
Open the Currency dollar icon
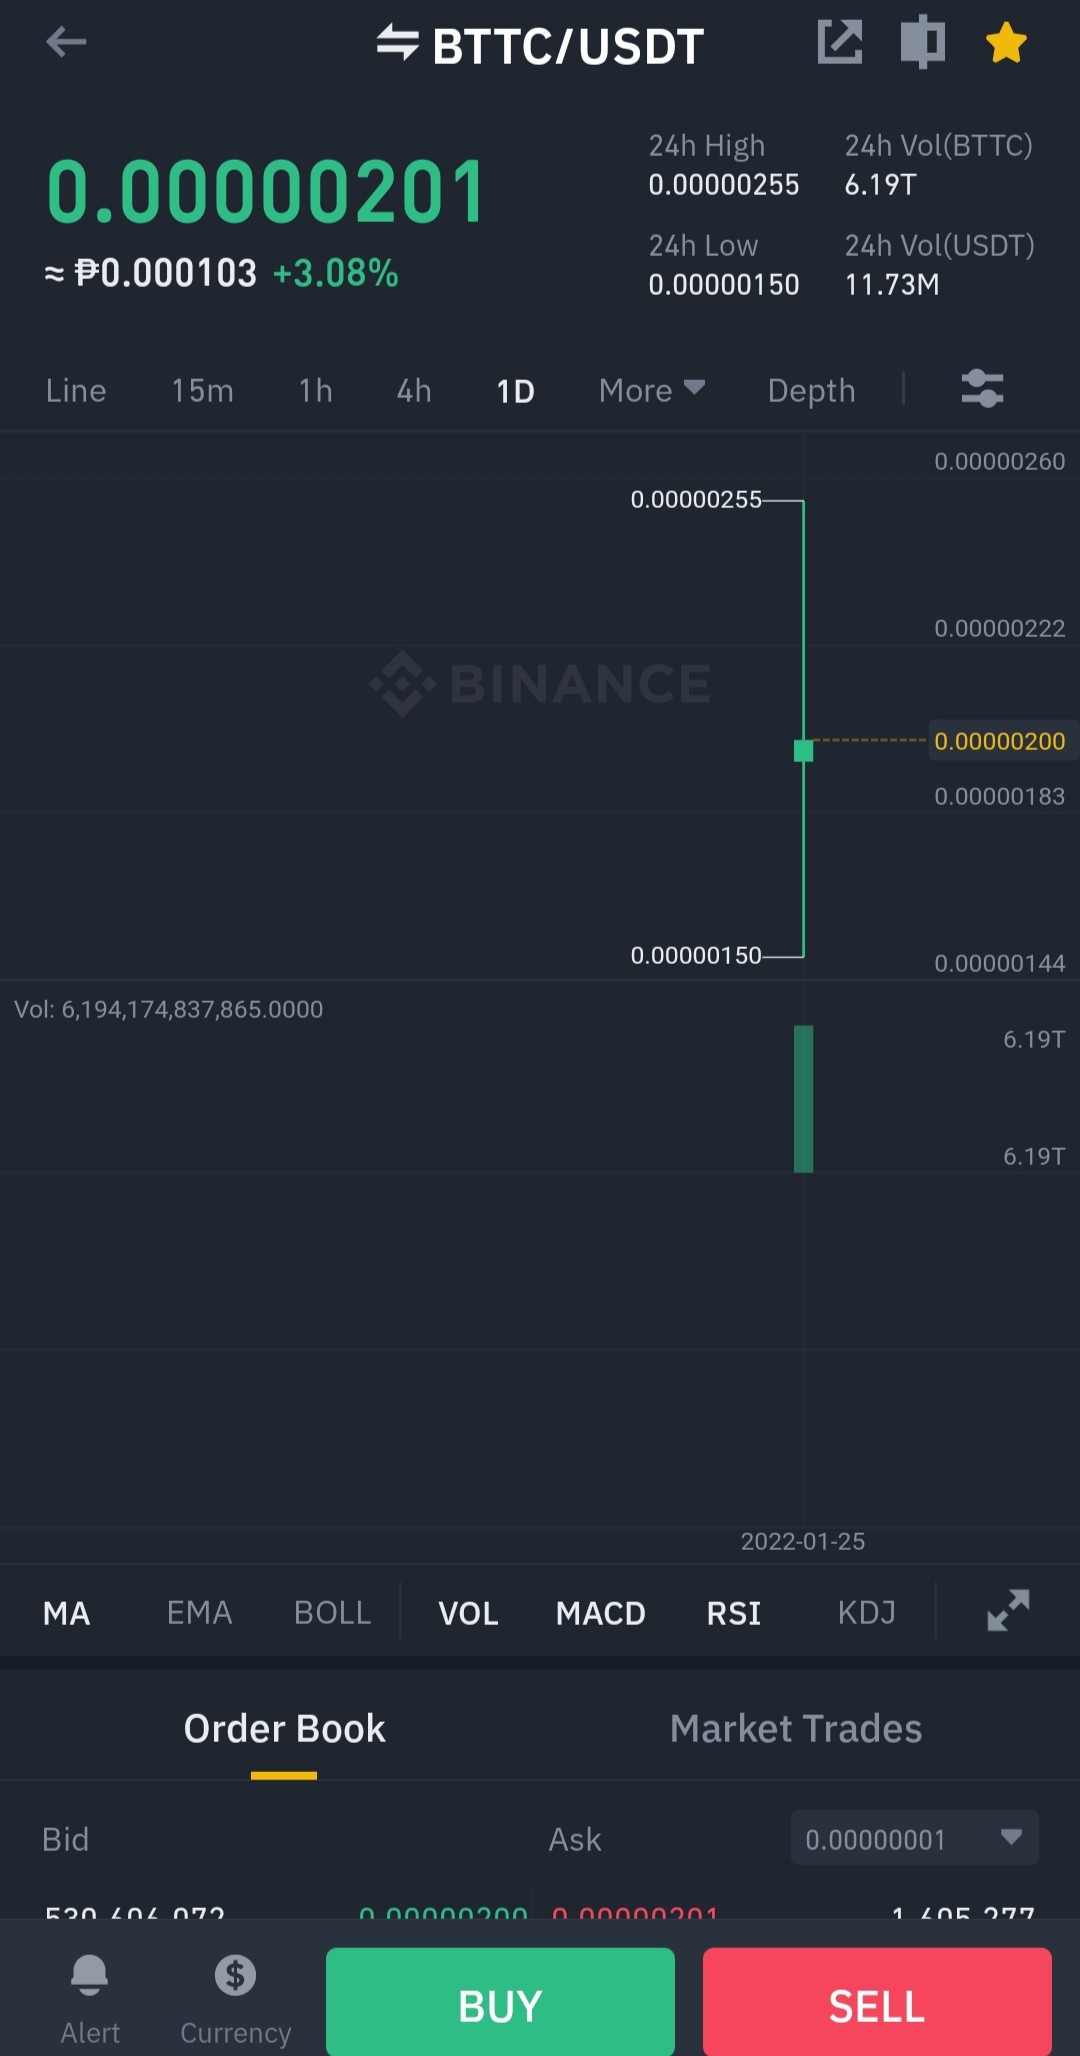(x=235, y=1975)
